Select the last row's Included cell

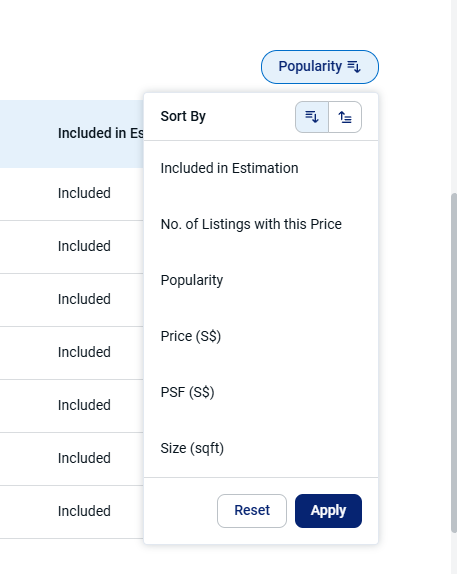pyautogui.click(x=84, y=511)
